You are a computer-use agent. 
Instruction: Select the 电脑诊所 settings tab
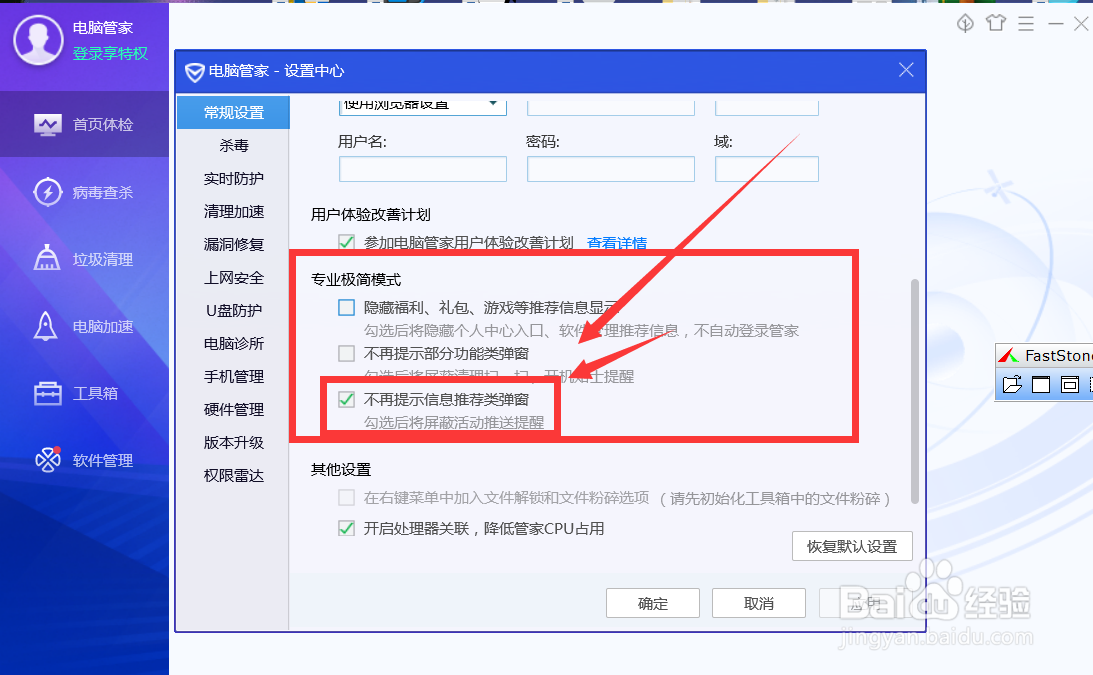(x=234, y=344)
